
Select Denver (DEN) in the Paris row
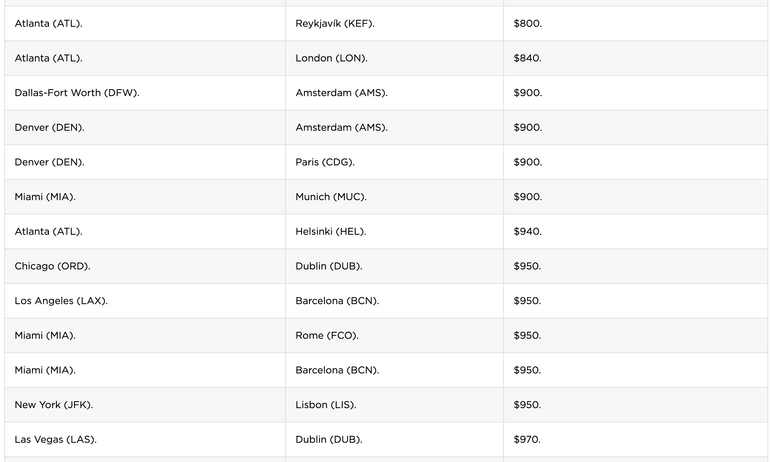pos(49,162)
